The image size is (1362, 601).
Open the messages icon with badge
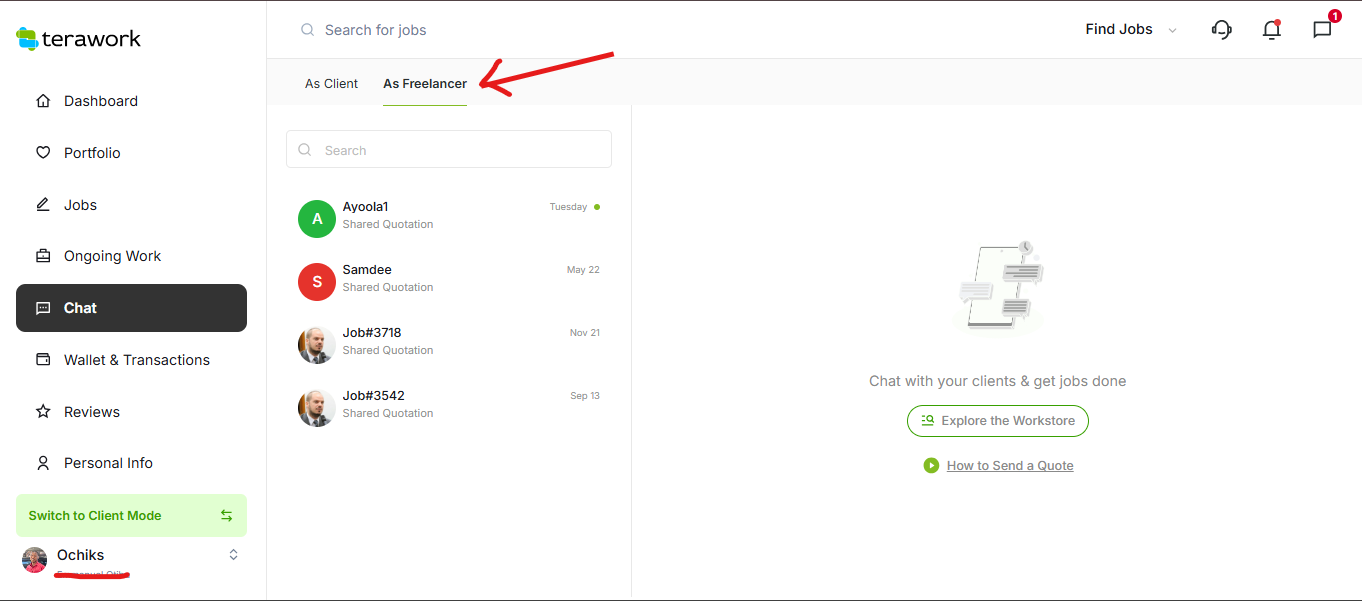[x=1322, y=30]
